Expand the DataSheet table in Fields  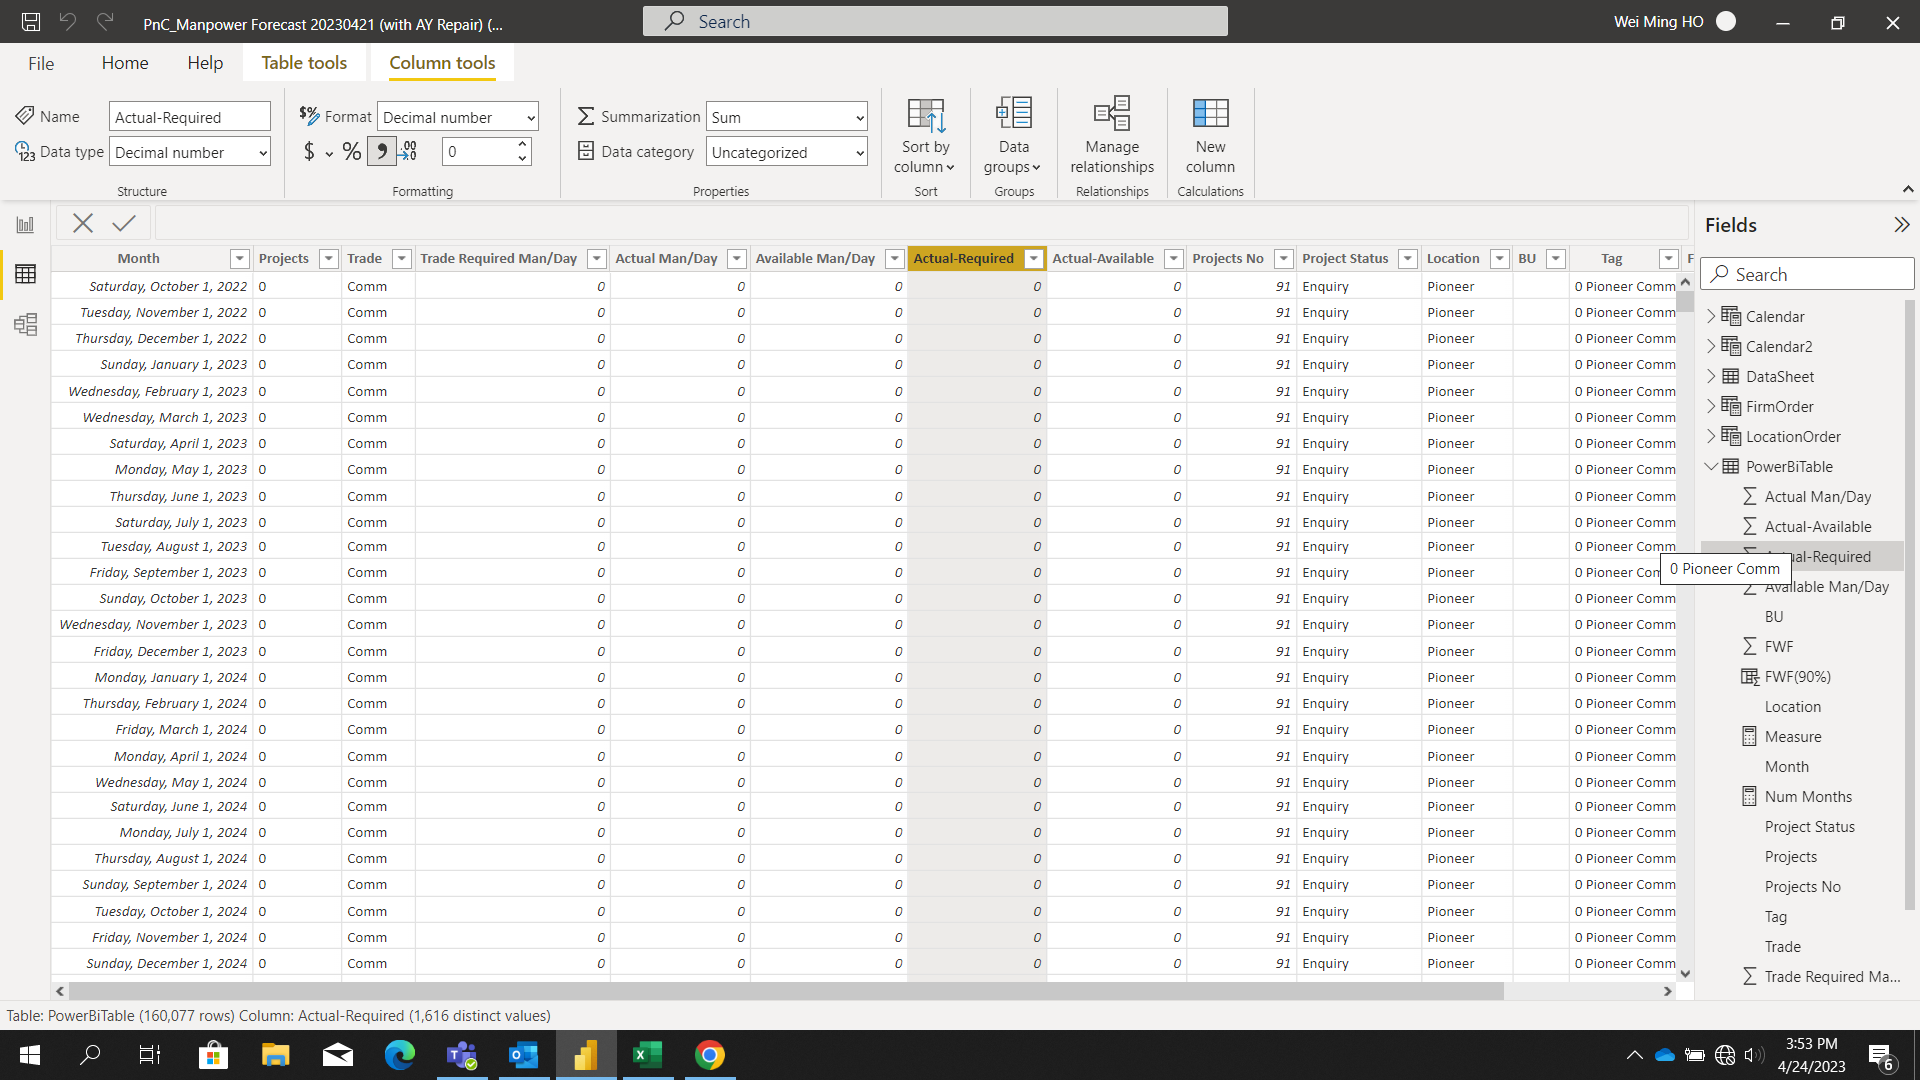click(1711, 376)
